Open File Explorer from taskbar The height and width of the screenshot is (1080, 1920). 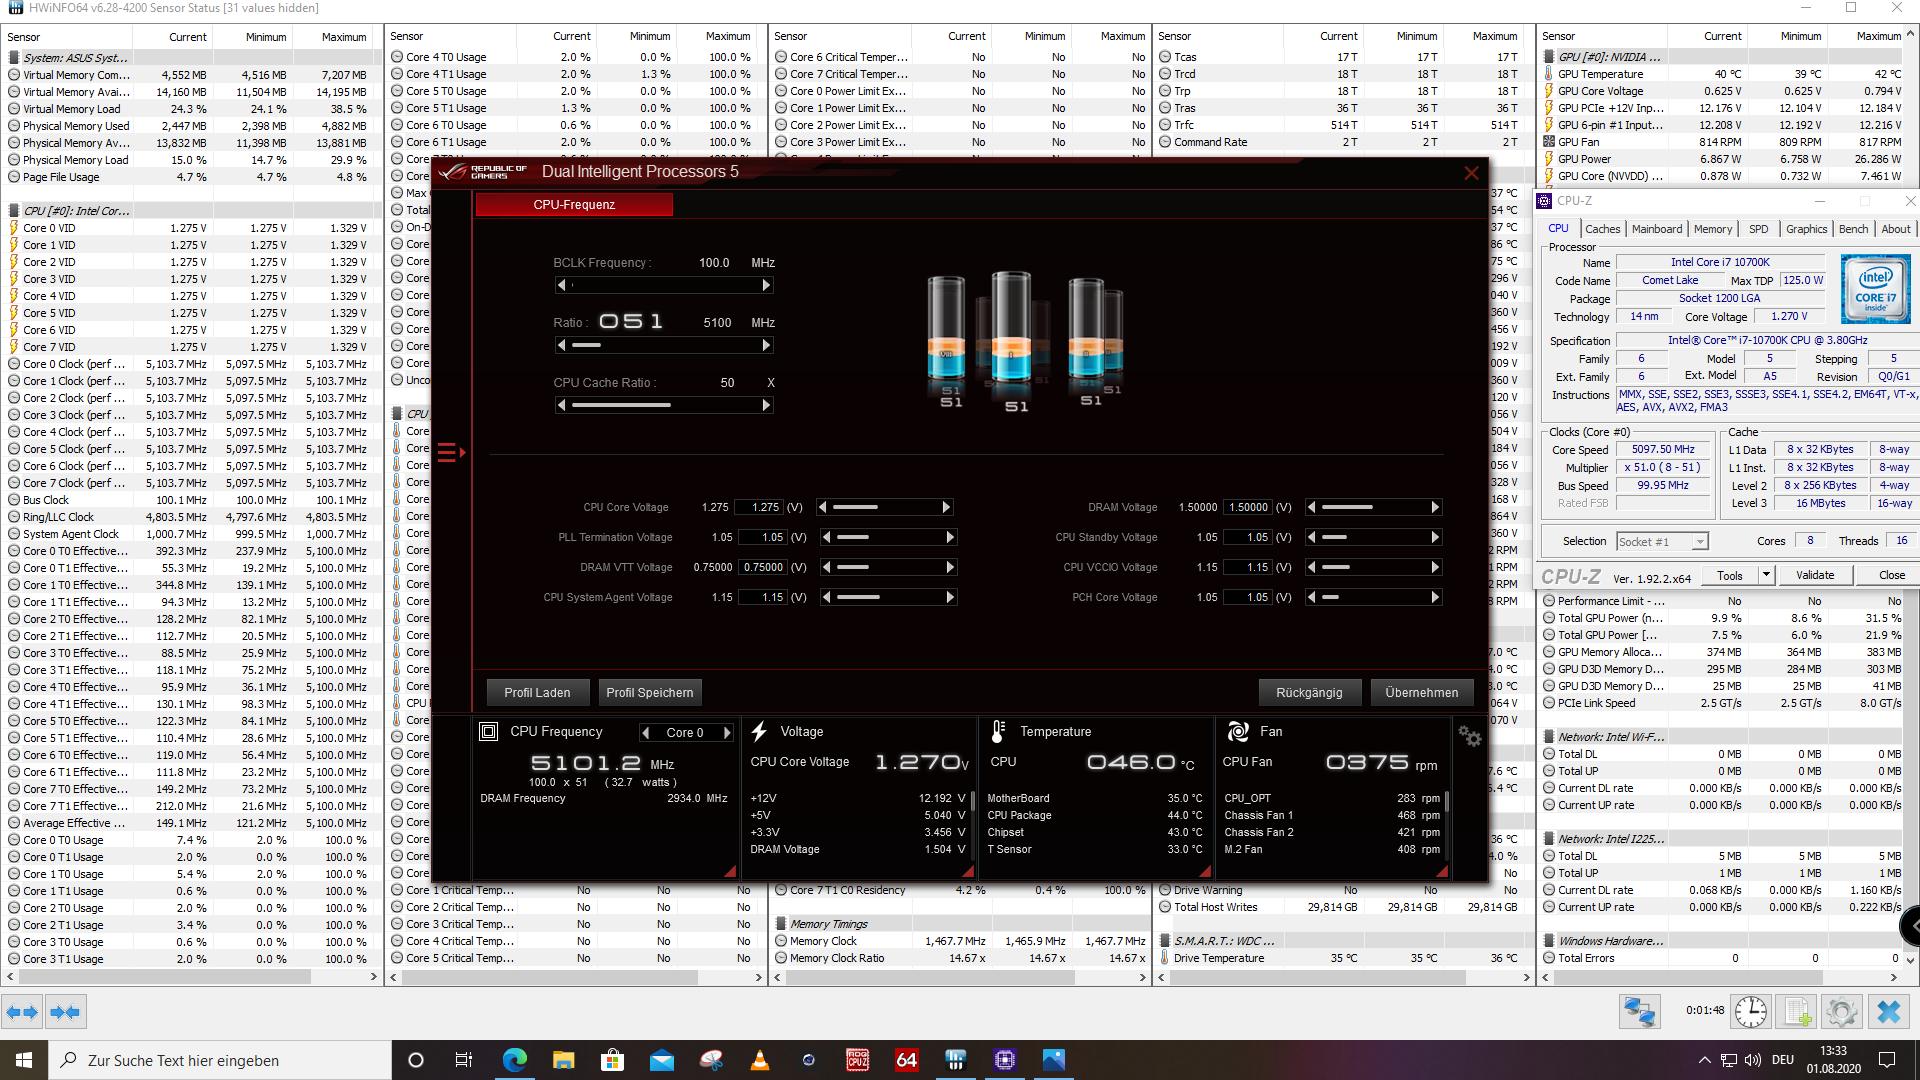[563, 1060]
